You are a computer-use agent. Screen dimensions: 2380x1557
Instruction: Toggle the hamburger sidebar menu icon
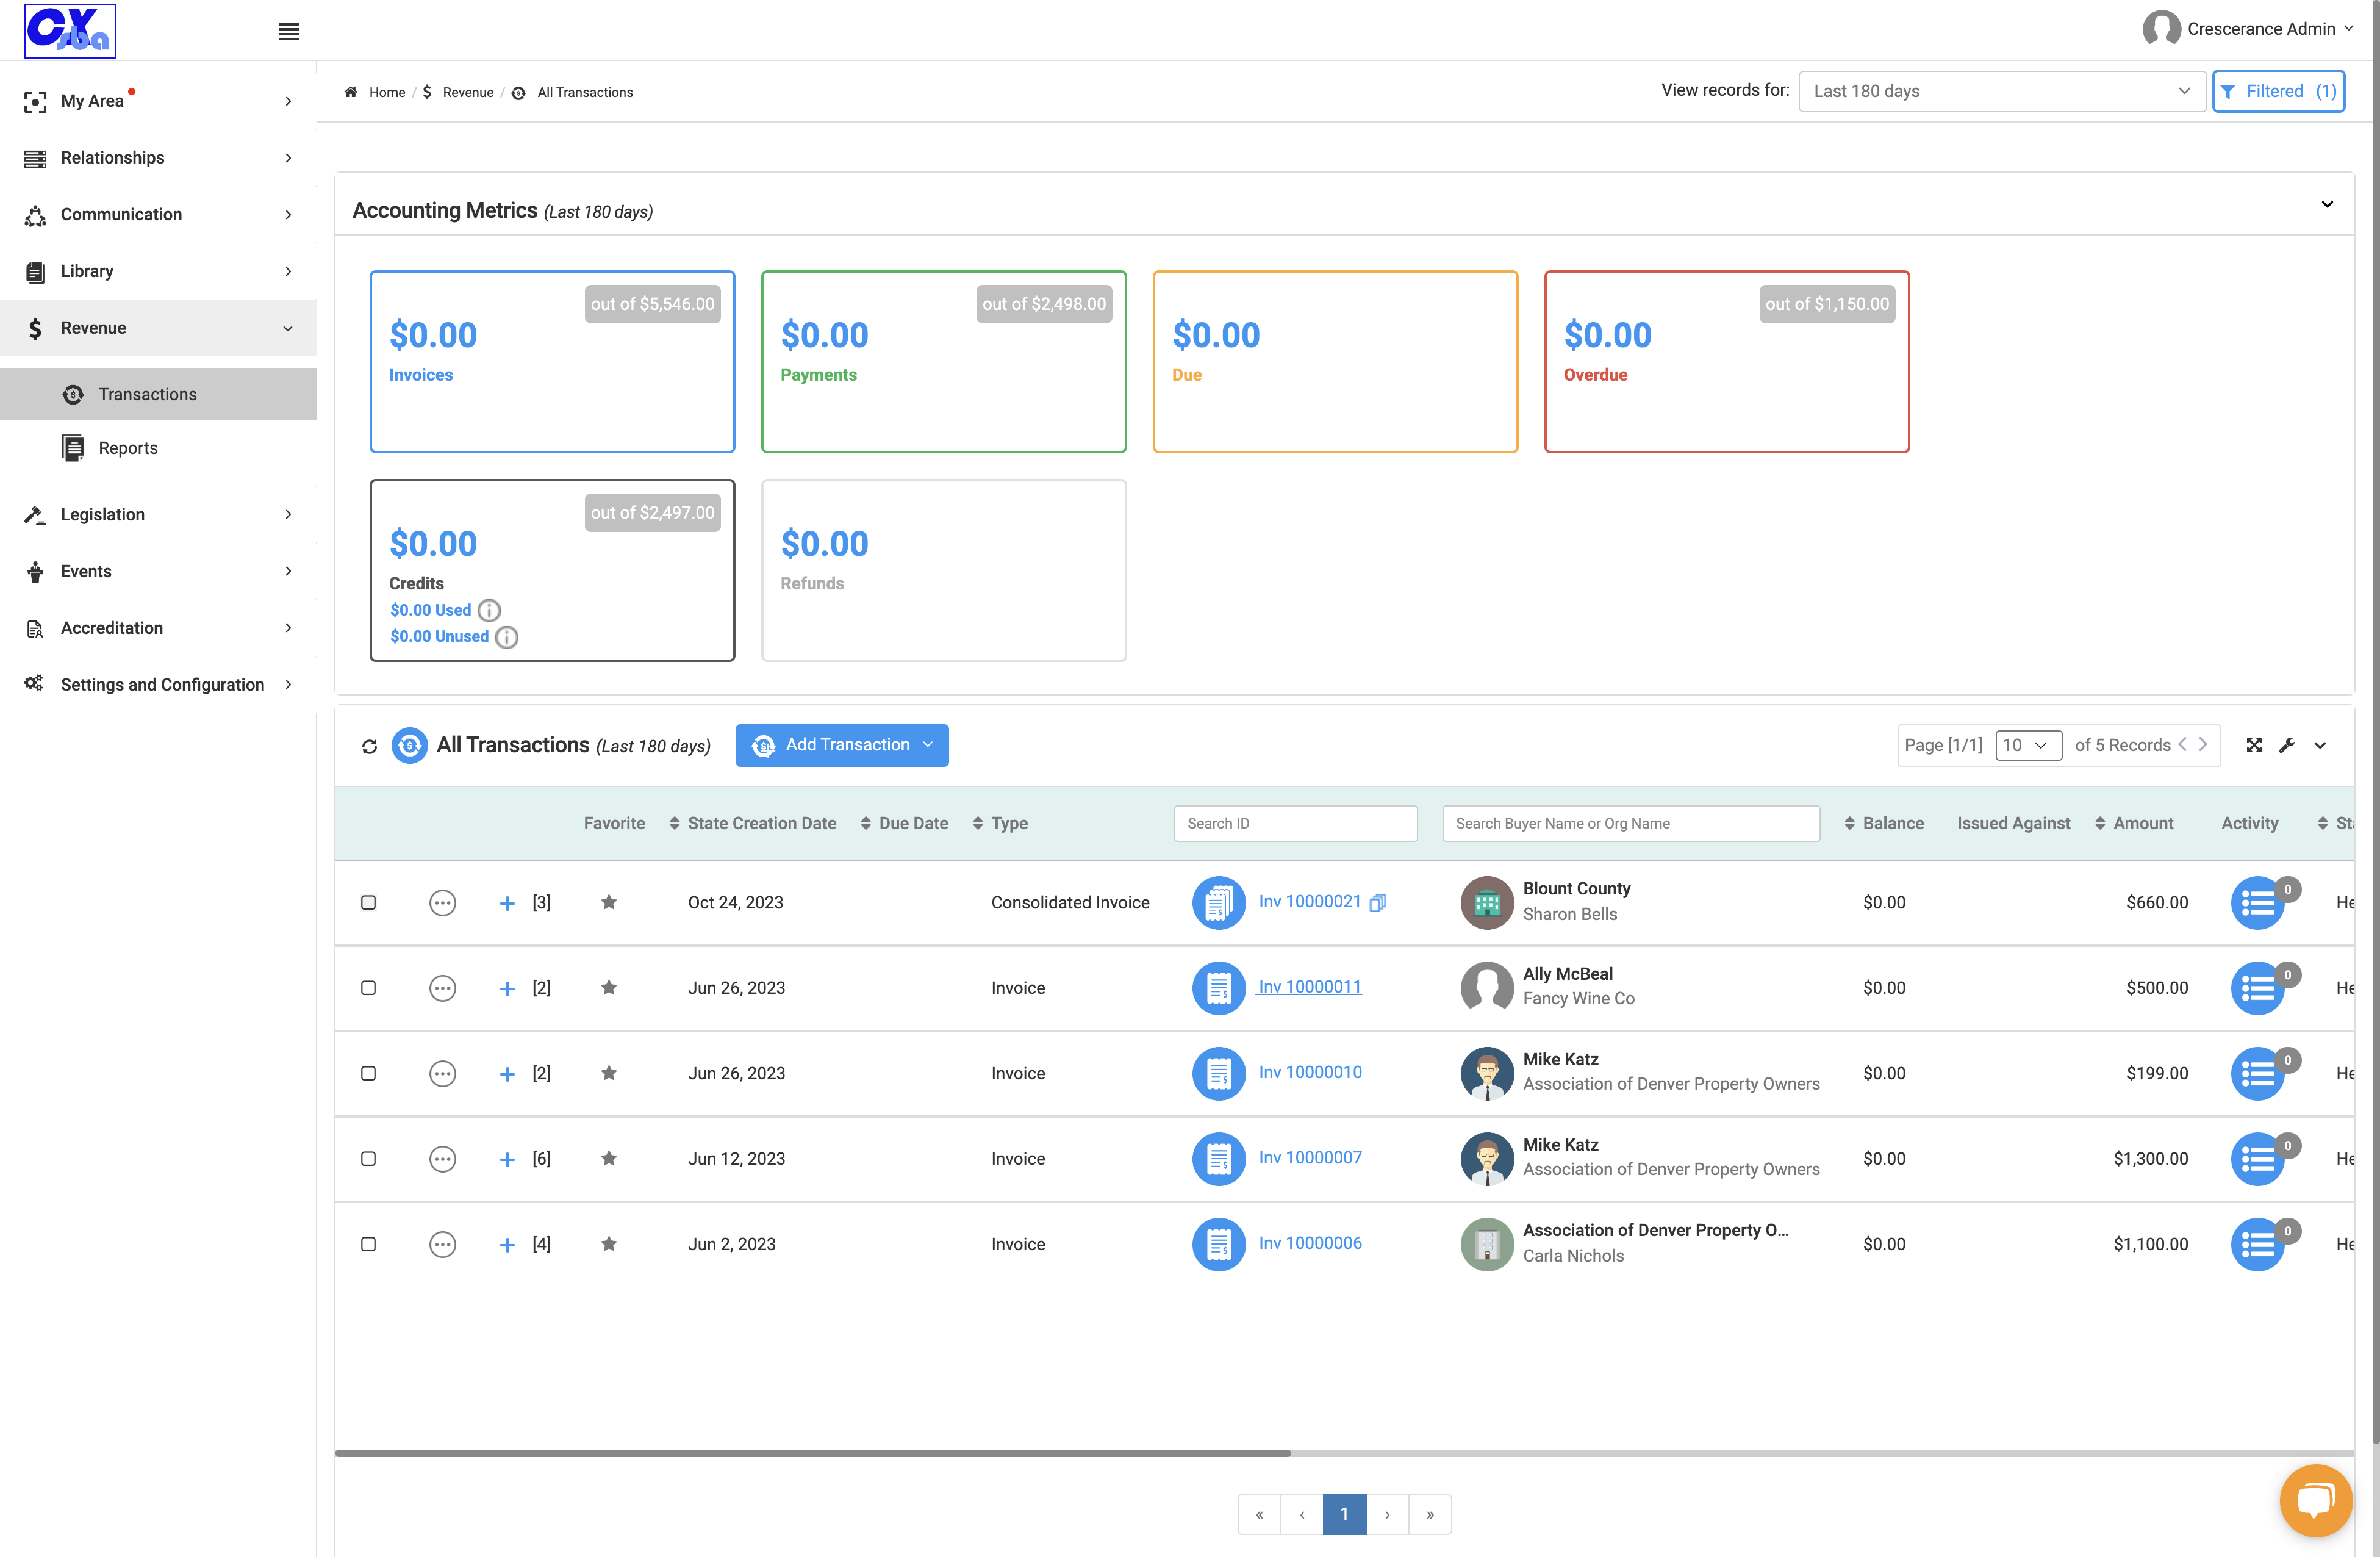[x=289, y=32]
